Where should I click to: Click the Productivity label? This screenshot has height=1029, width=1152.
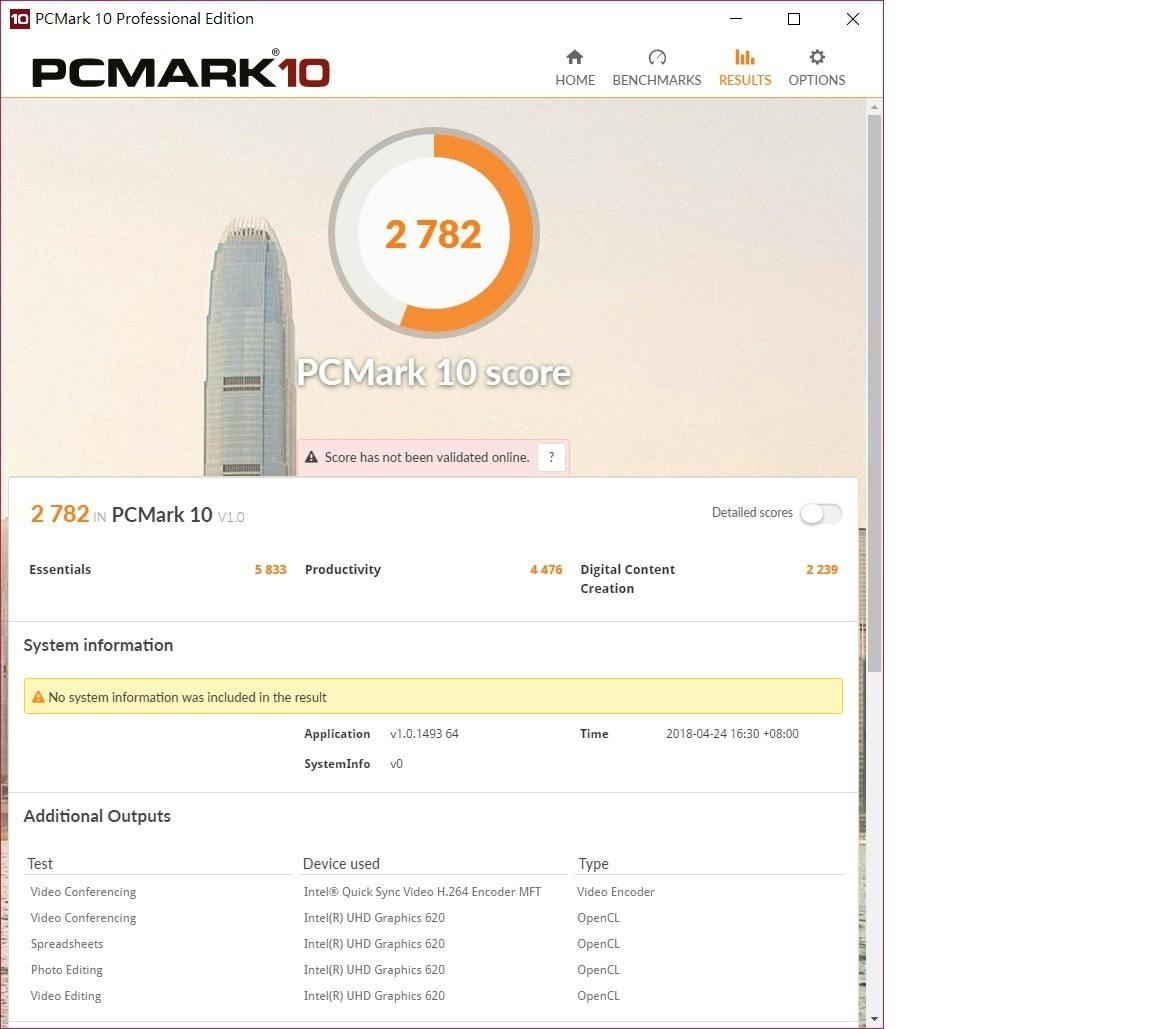pyautogui.click(x=342, y=569)
